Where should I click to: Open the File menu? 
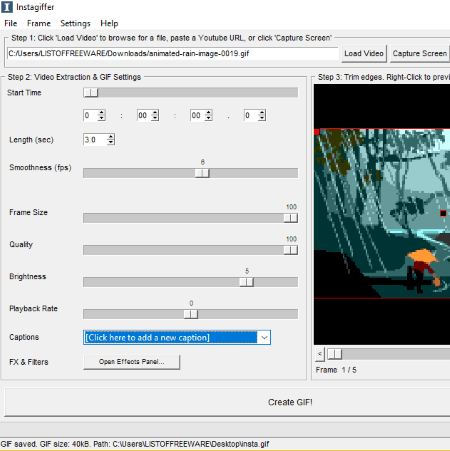coord(11,23)
